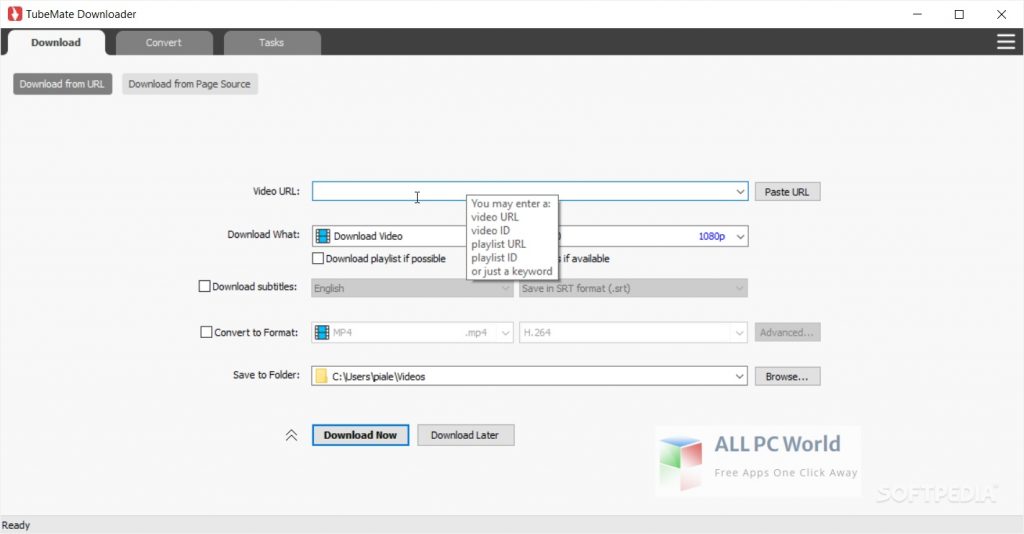Open the English subtitle language dropdown

click(412, 288)
